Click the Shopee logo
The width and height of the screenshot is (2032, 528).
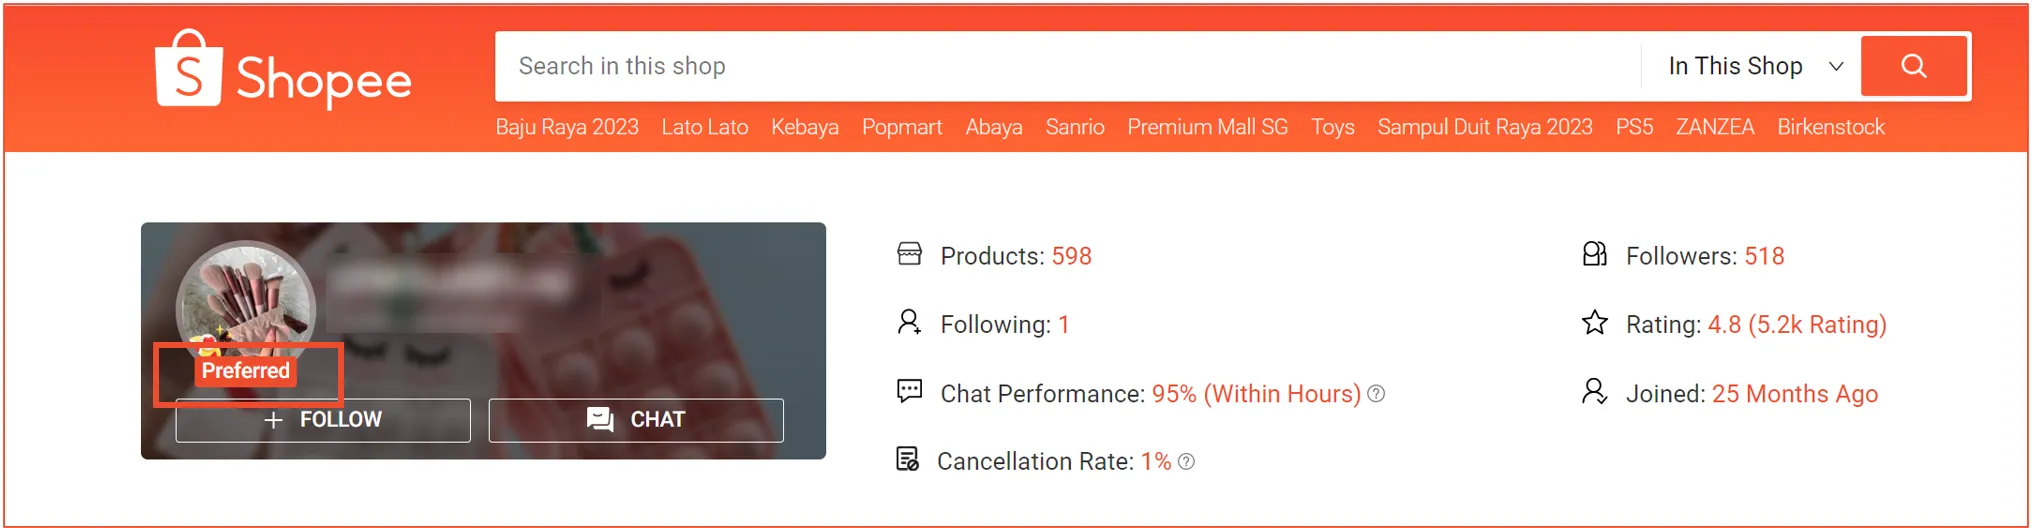point(284,70)
